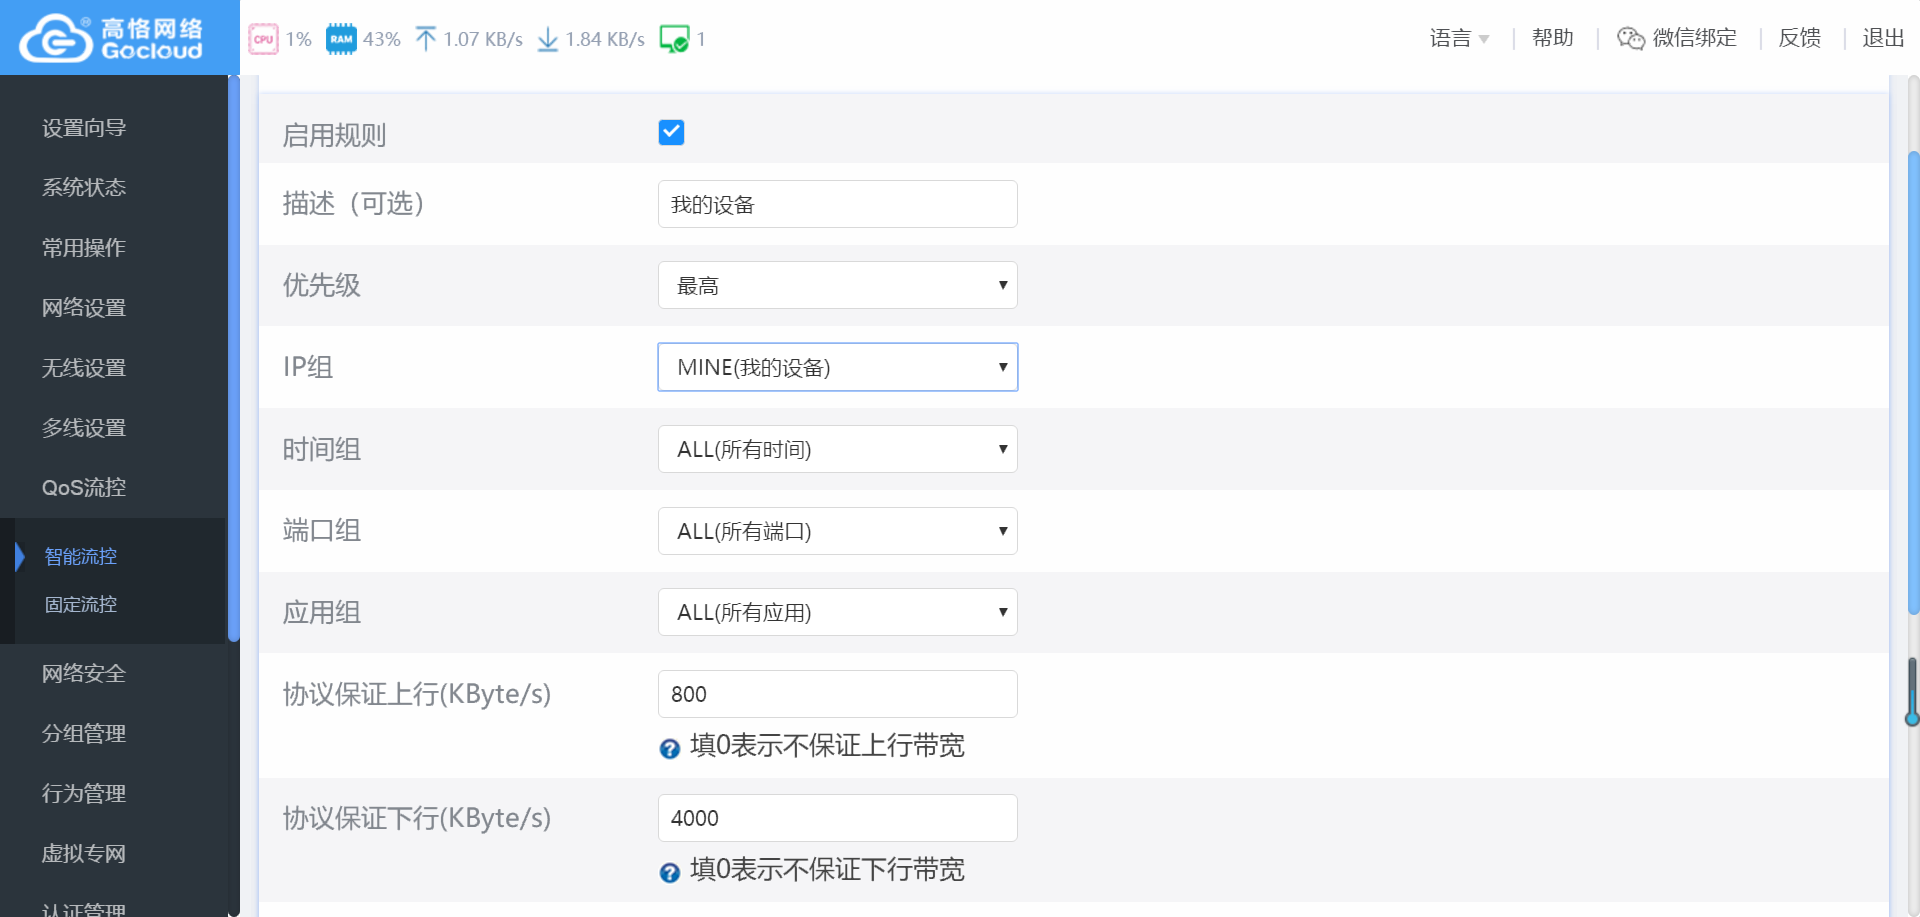Click the CPU usage icon
Screen dimensions: 1920x917
tap(263, 39)
